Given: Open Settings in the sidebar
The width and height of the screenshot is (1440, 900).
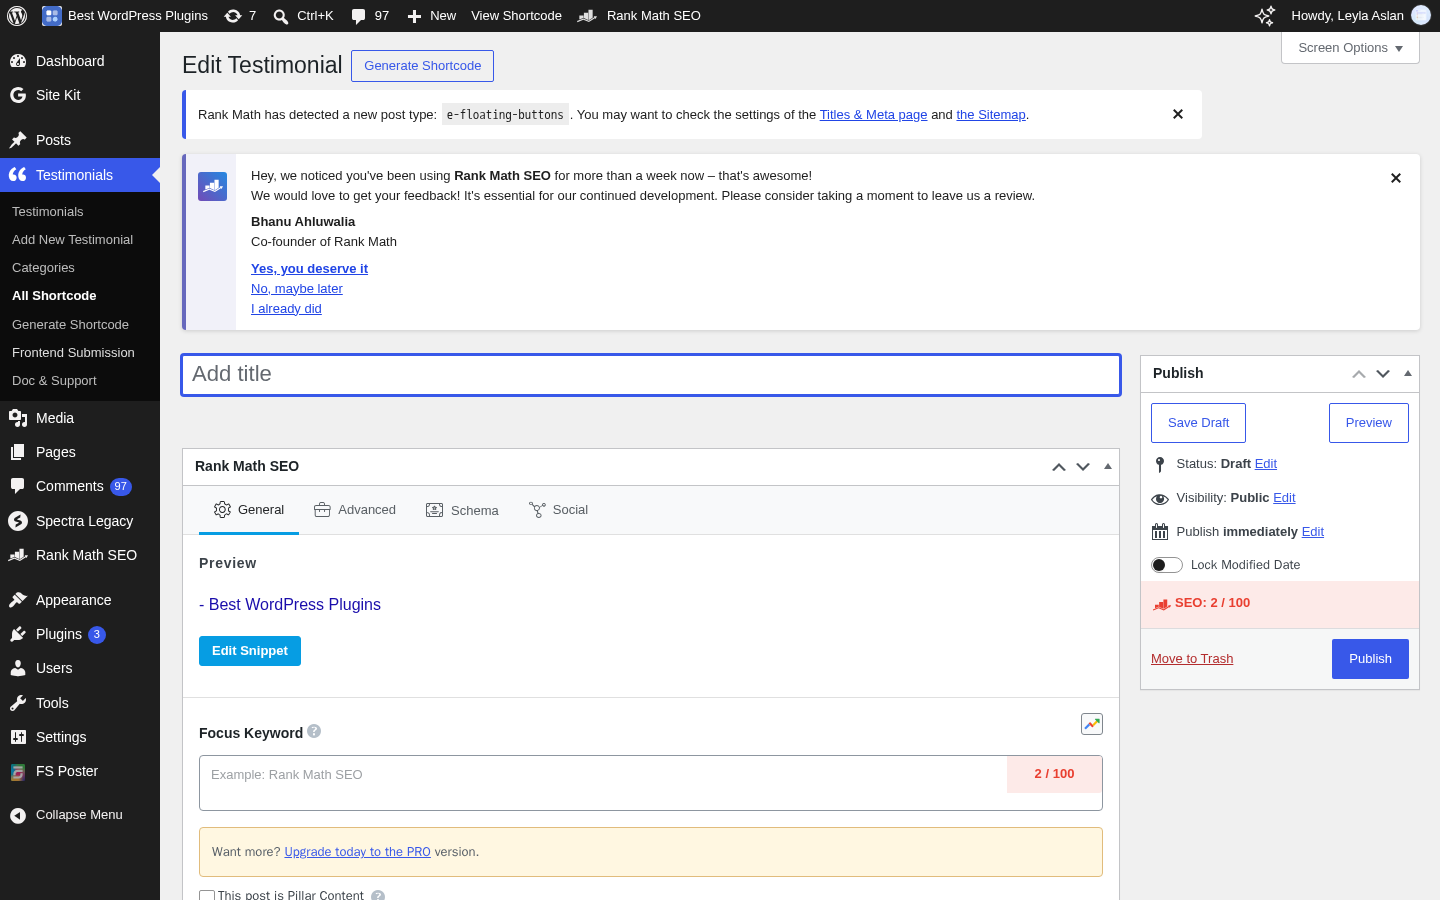Looking at the screenshot, I should (x=80, y=737).
